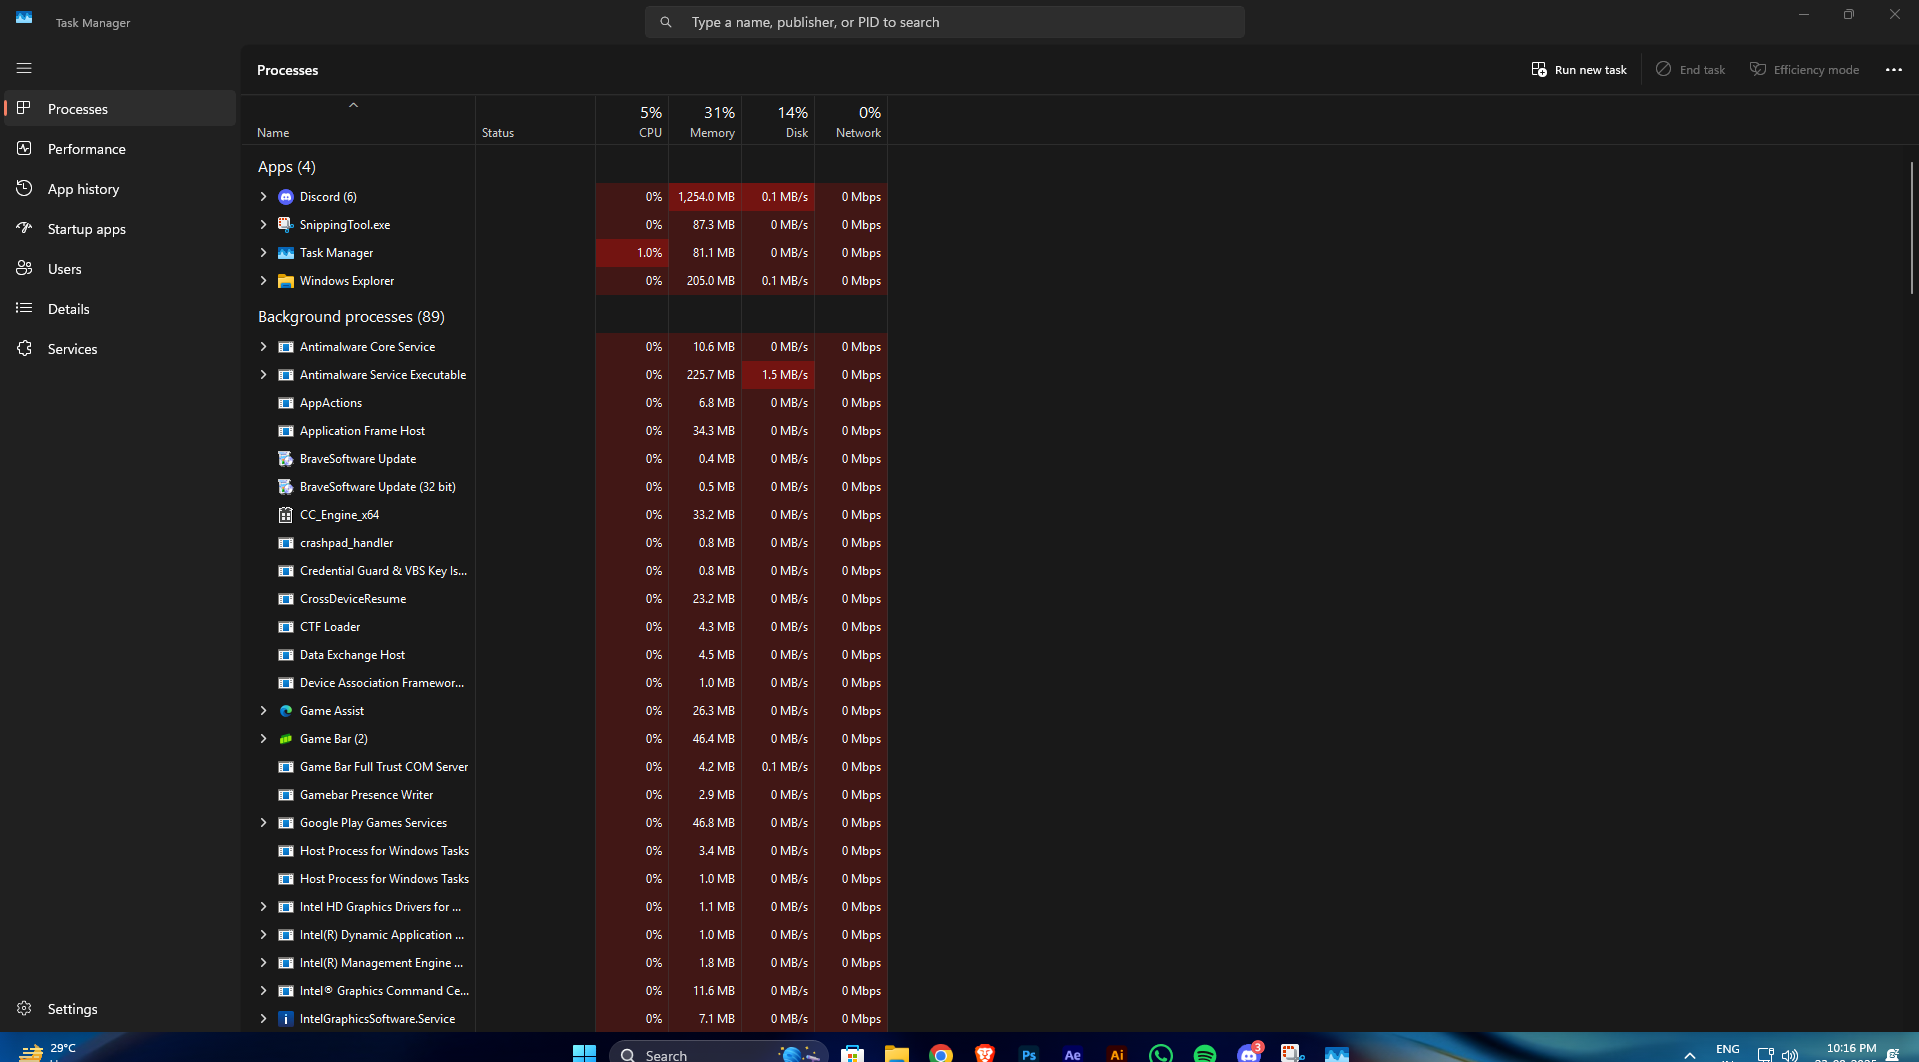Expand Antimalware Service Executable row
This screenshot has width=1919, height=1062.
coord(263,375)
